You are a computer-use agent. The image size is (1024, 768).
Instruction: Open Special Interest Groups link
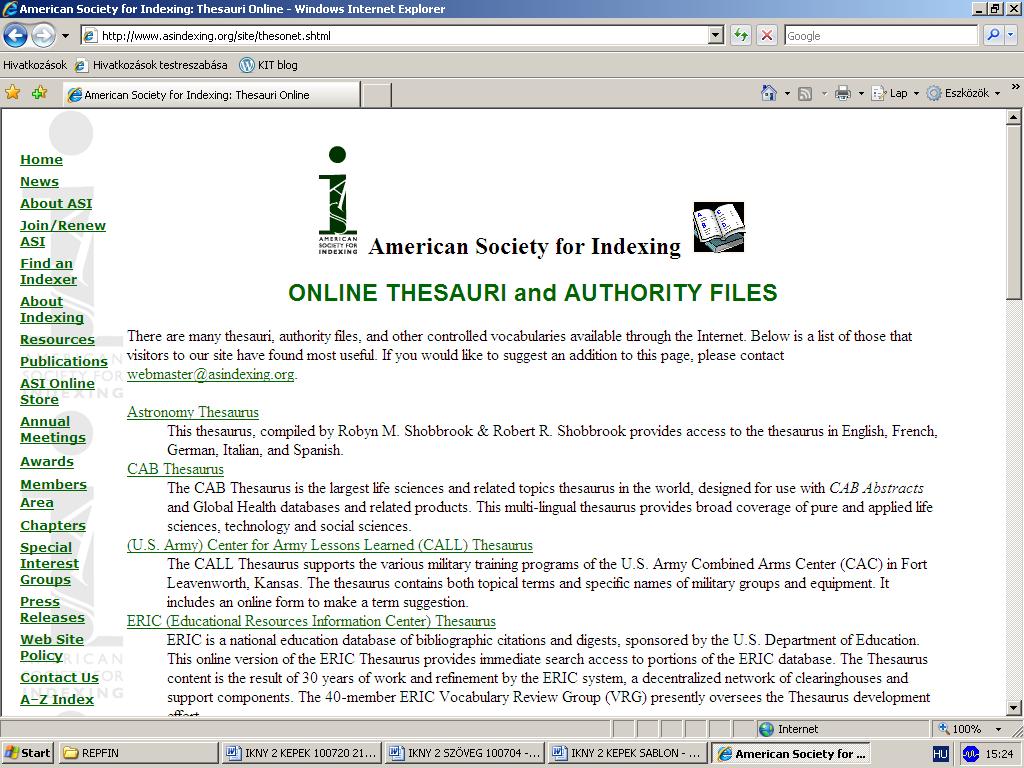(x=49, y=563)
